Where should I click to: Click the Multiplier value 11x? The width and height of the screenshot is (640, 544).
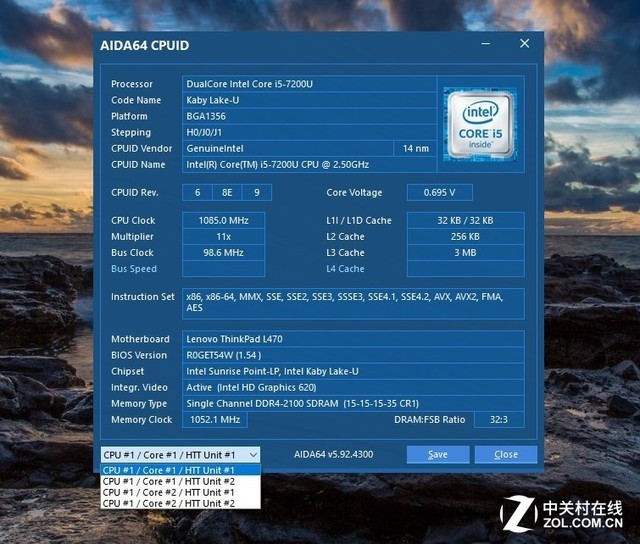[224, 237]
